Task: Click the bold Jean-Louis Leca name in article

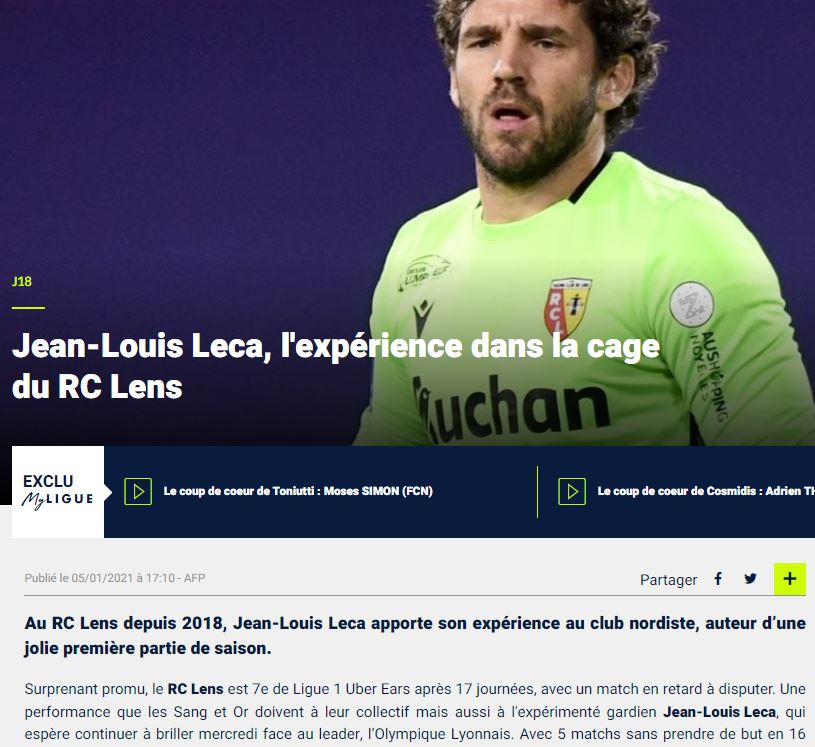Action: point(719,712)
